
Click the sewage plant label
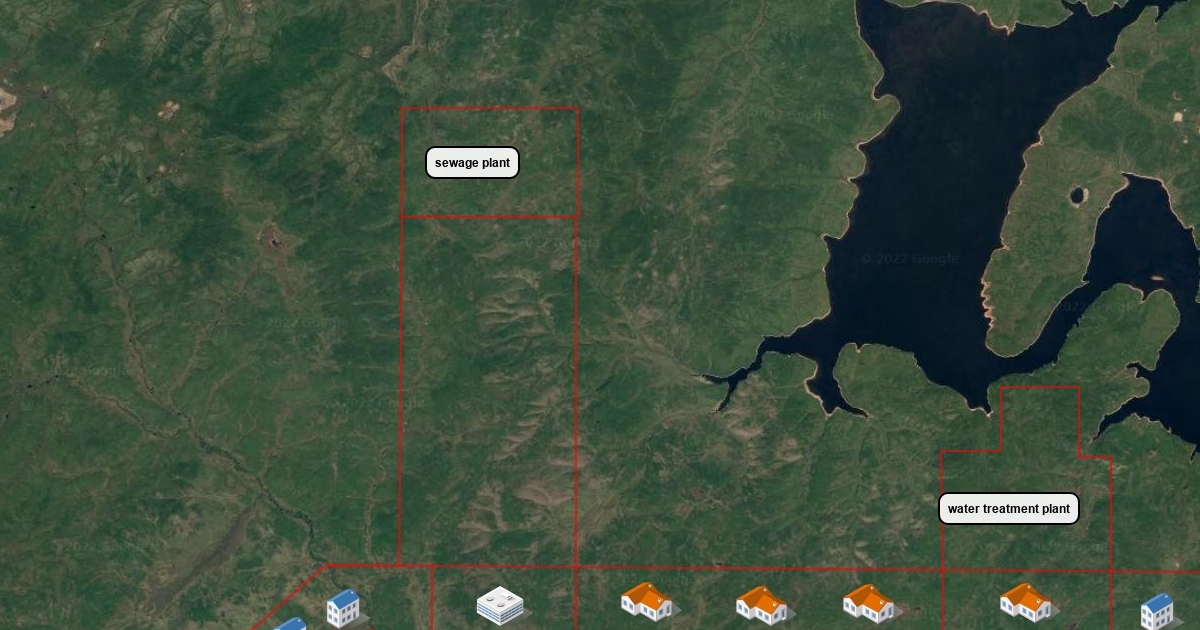[x=472, y=163]
